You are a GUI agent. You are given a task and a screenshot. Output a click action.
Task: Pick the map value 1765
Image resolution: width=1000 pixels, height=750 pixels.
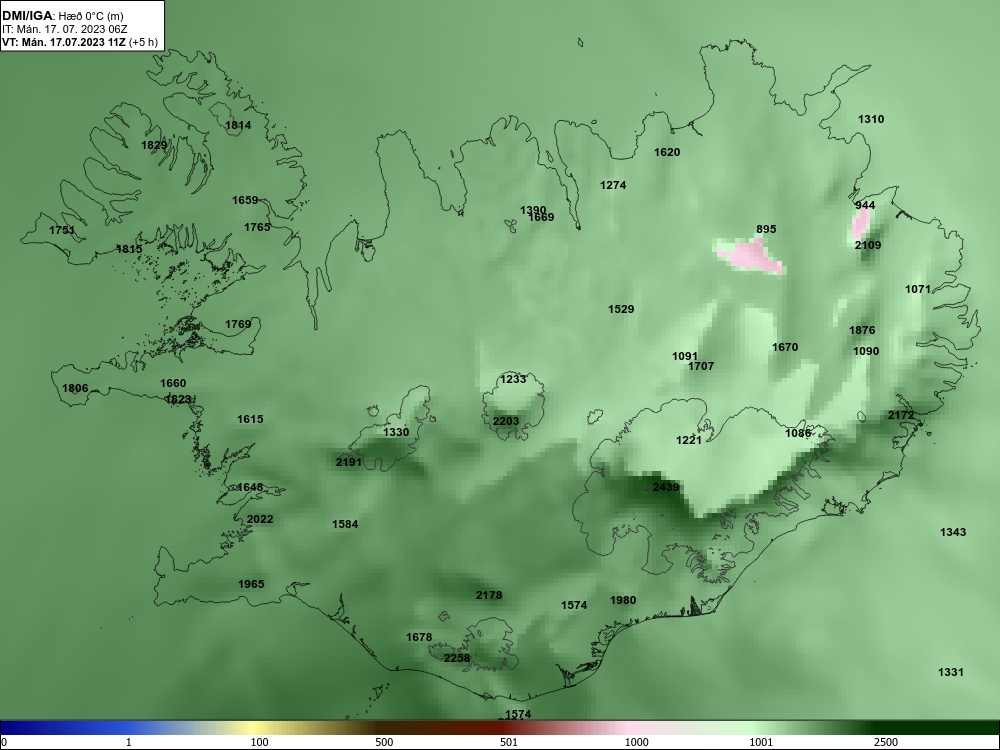(x=257, y=226)
